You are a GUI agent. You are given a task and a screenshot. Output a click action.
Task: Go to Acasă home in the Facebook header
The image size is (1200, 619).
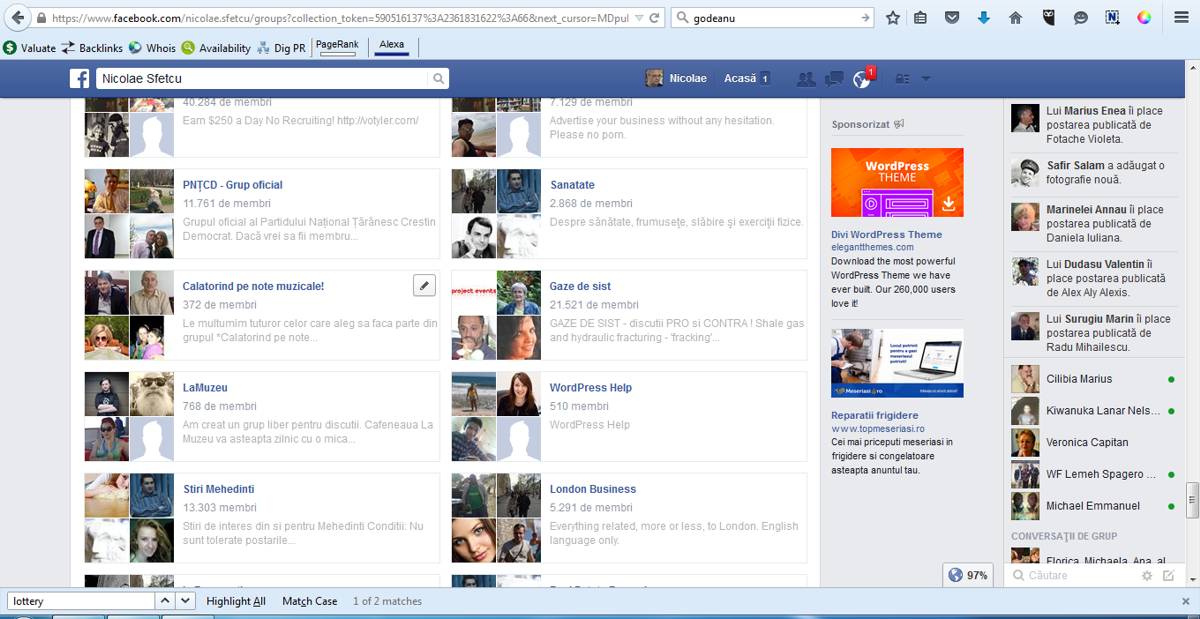(x=741, y=79)
